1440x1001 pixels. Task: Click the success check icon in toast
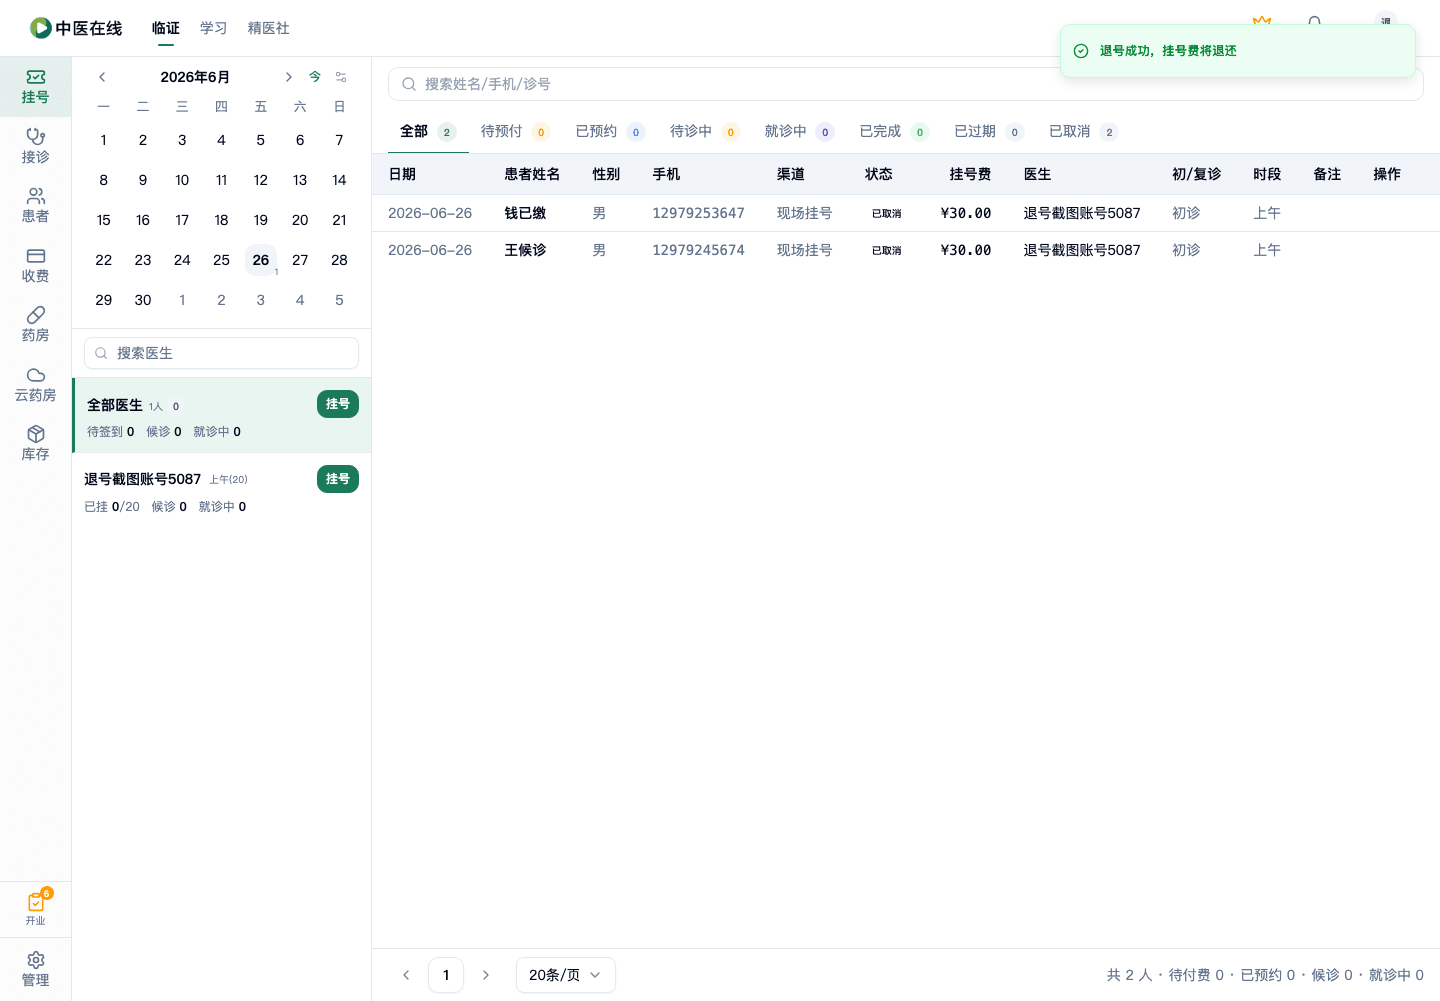tap(1081, 51)
